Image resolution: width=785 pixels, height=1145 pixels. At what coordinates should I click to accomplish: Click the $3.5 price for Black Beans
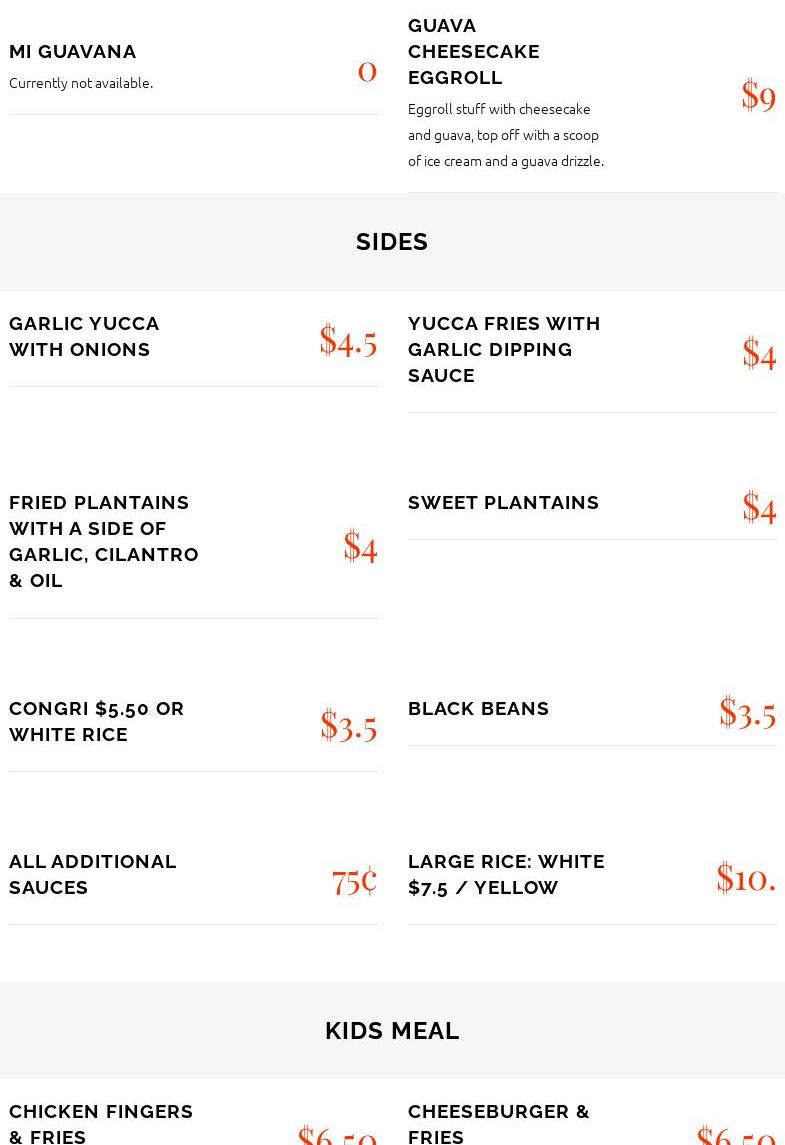[747, 712]
